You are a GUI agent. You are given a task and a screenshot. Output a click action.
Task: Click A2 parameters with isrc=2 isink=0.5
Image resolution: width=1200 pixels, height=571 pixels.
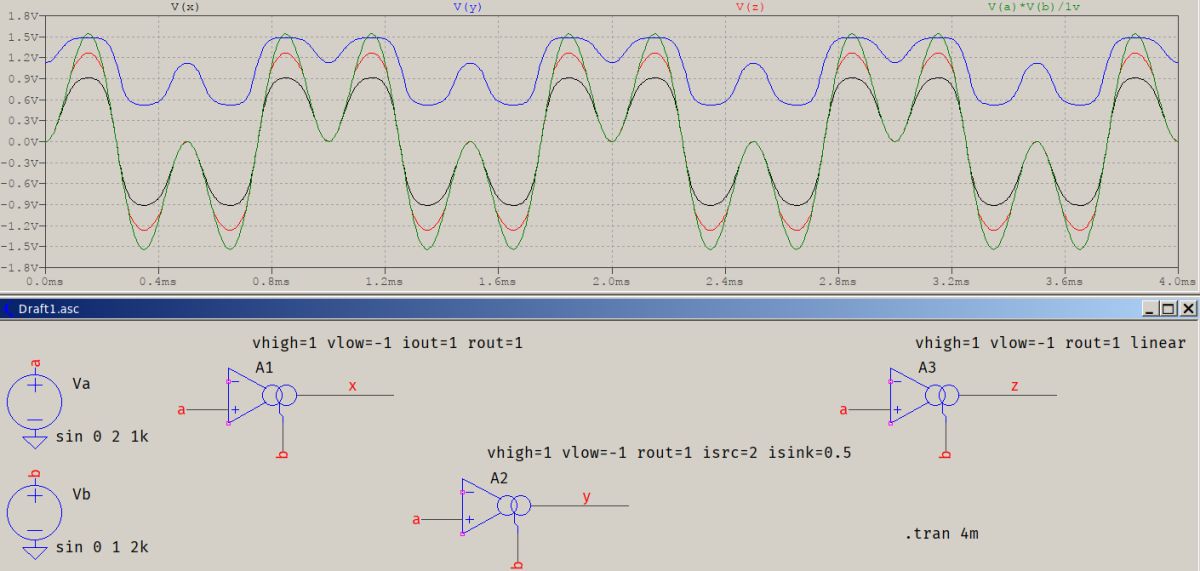coord(669,453)
